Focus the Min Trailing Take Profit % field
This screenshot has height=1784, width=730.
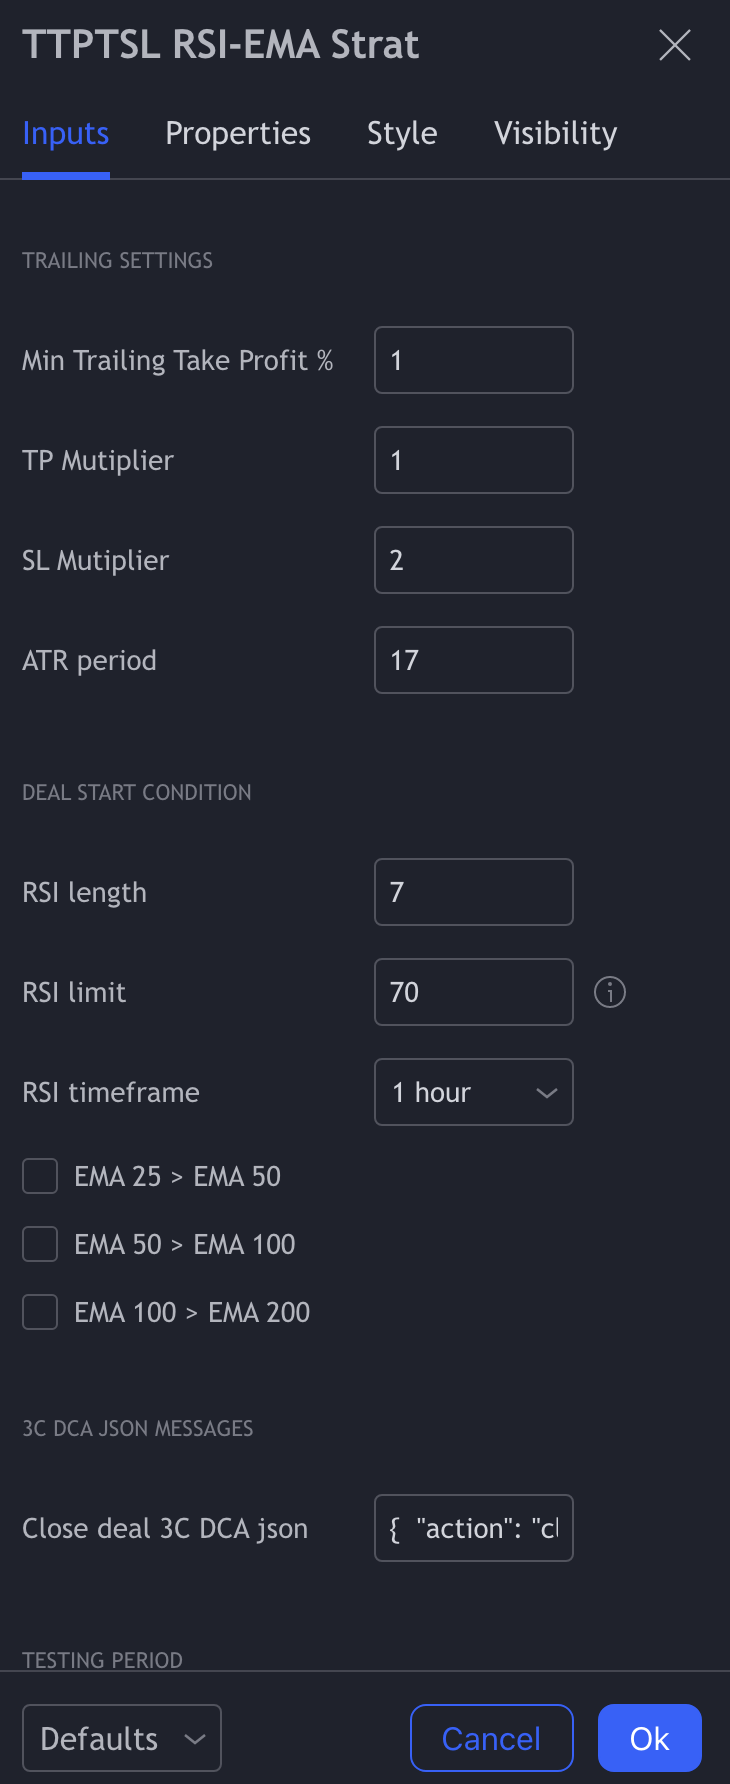pos(473,360)
